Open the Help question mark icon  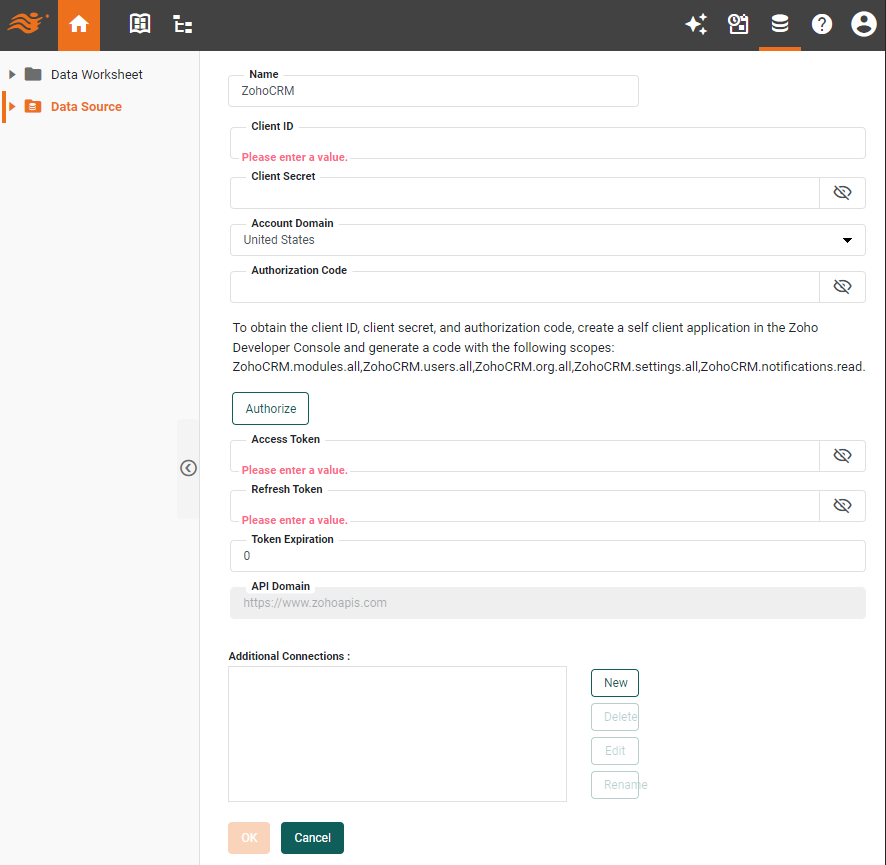tap(822, 24)
